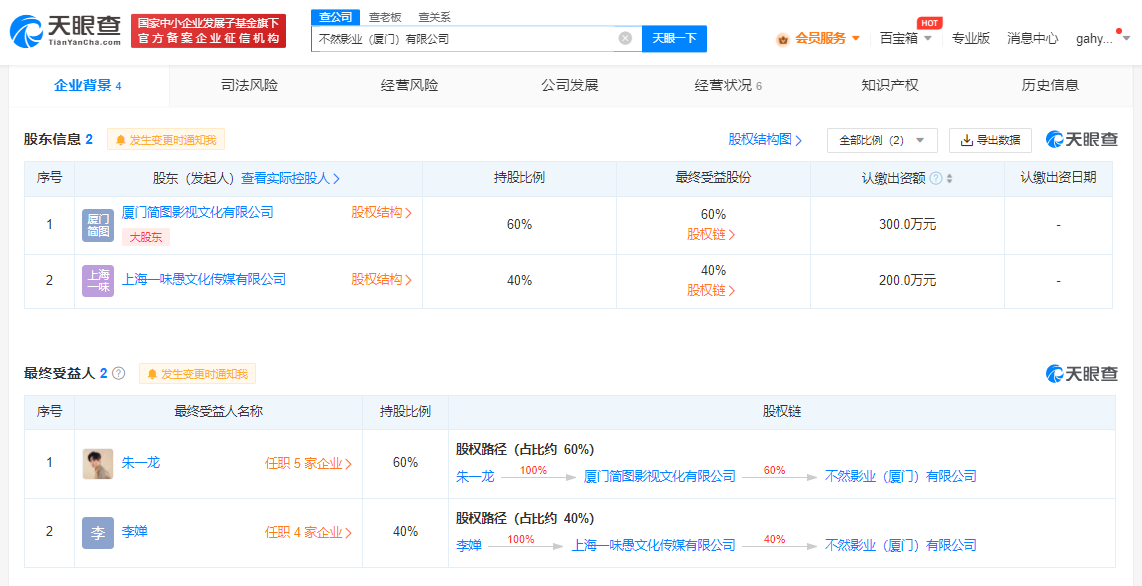Click 不然影业 link in the 40% equity path
This screenshot has height=586, width=1142.
tap(900, 545)
